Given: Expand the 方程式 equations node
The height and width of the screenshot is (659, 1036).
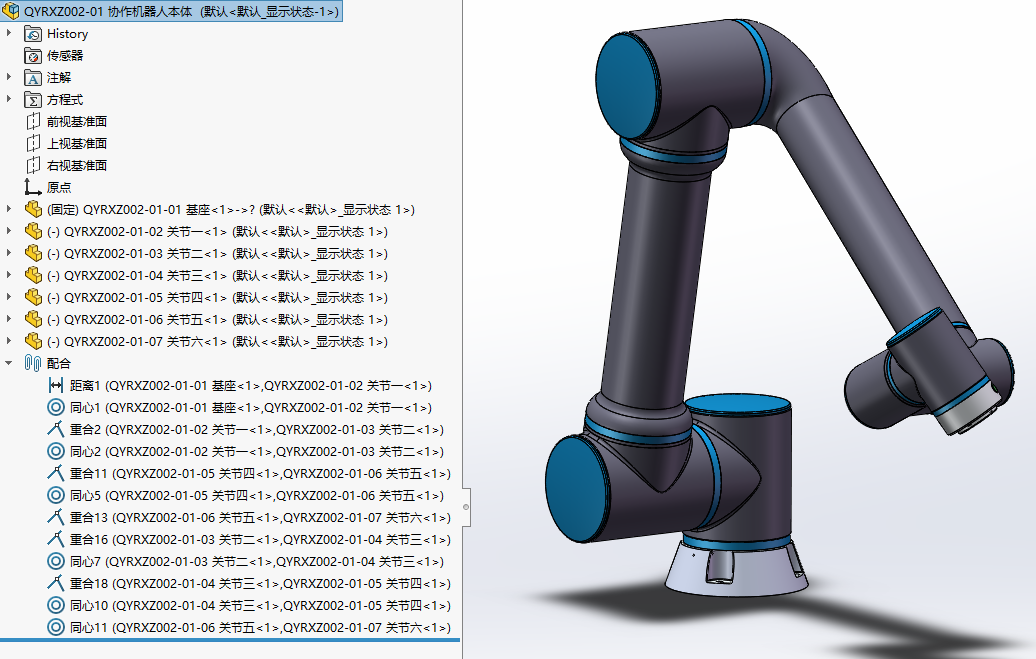Looking at the screenshot, I should point(9,99).
